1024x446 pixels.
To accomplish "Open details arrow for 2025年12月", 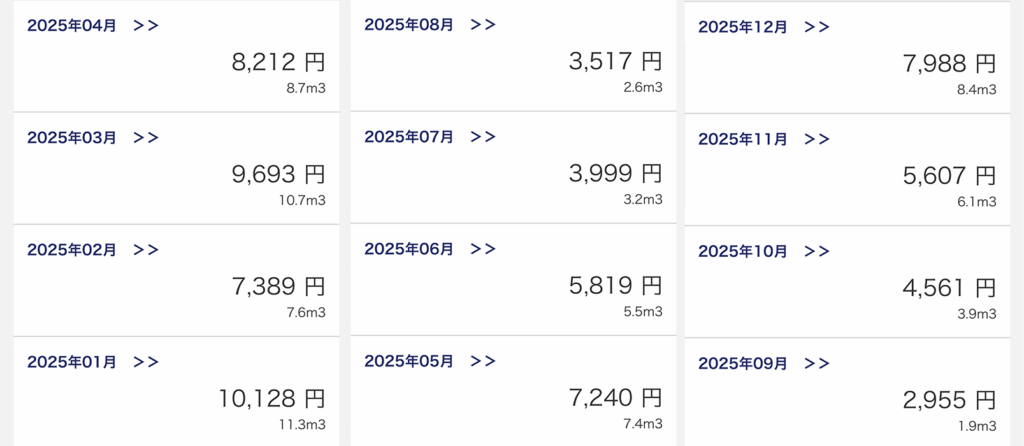I will (x=817, y=27).
